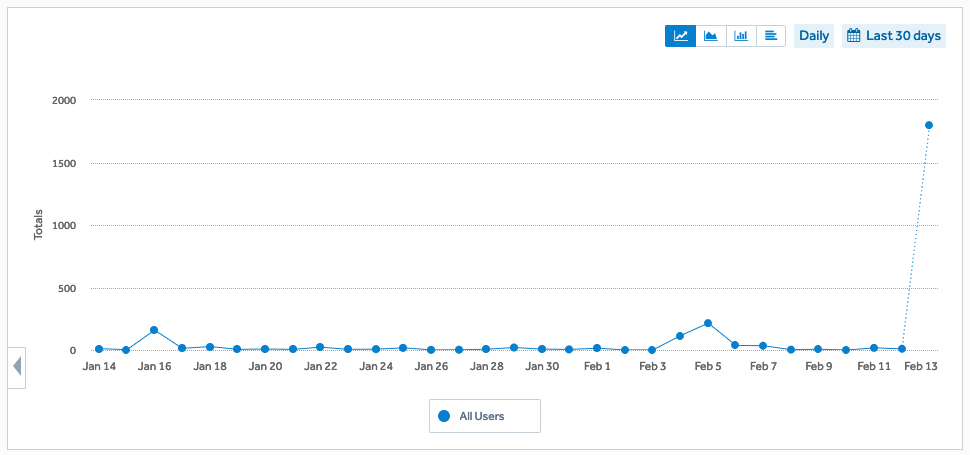The image size is (970, 455).
Task: Click the Jan 22 x-axis label
Action: click(320, 366)
